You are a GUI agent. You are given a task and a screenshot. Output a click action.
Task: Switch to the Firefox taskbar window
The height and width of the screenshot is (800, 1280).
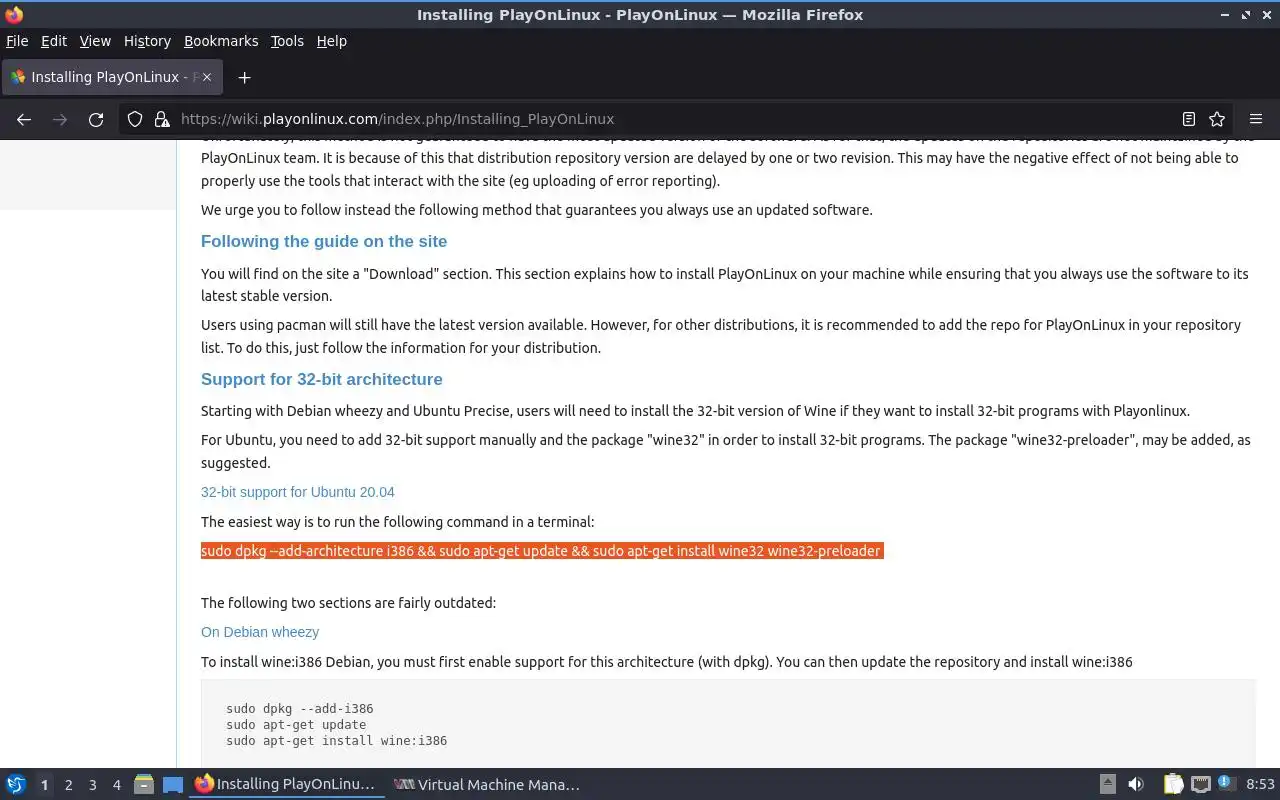click(285, 784)
